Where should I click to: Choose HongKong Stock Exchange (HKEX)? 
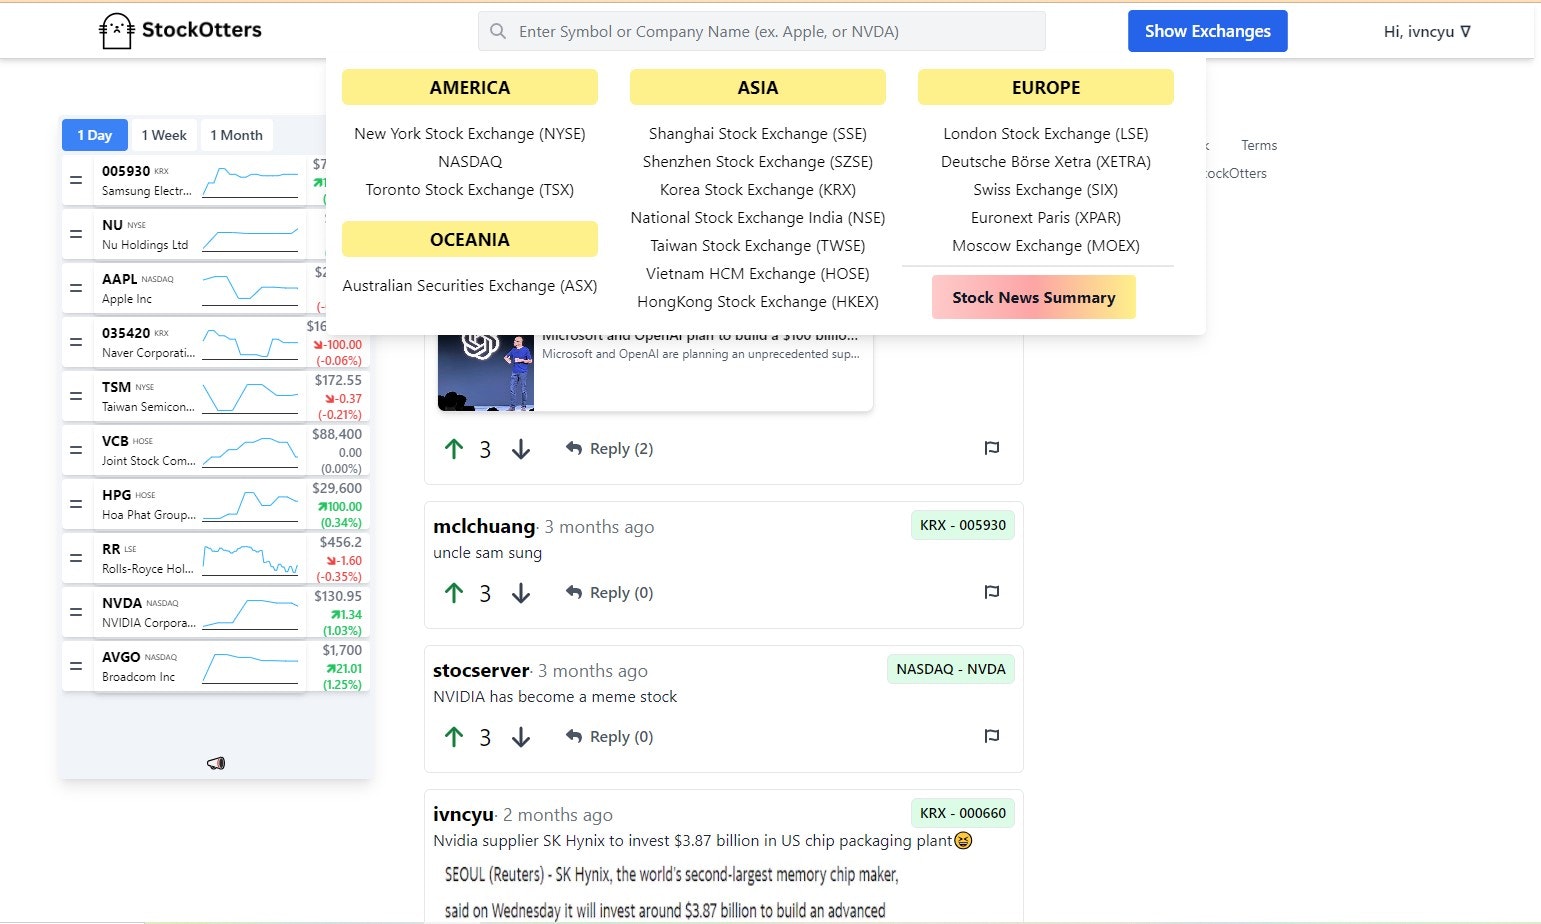click(758, 302)
